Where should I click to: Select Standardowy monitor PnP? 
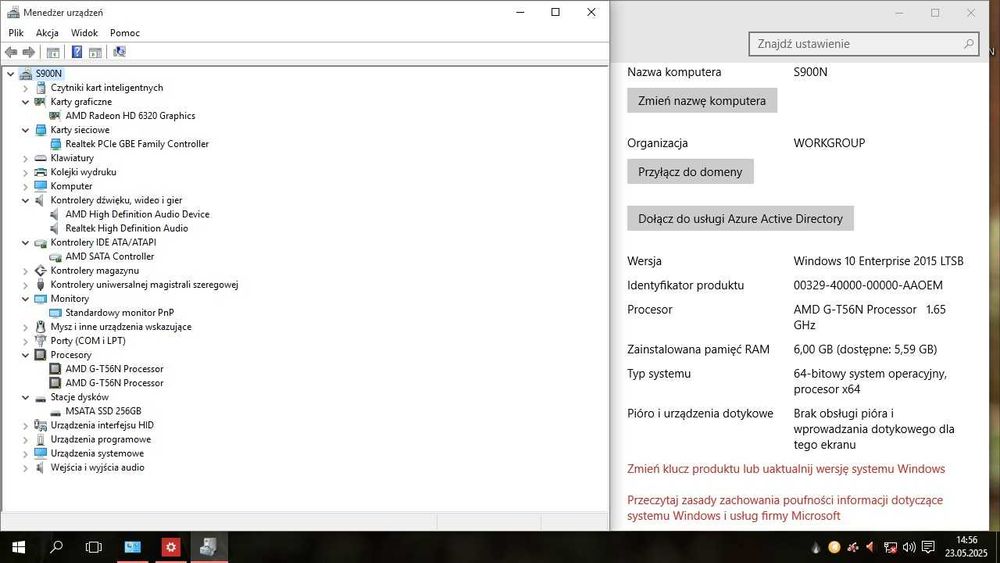(x=119, y=312)
